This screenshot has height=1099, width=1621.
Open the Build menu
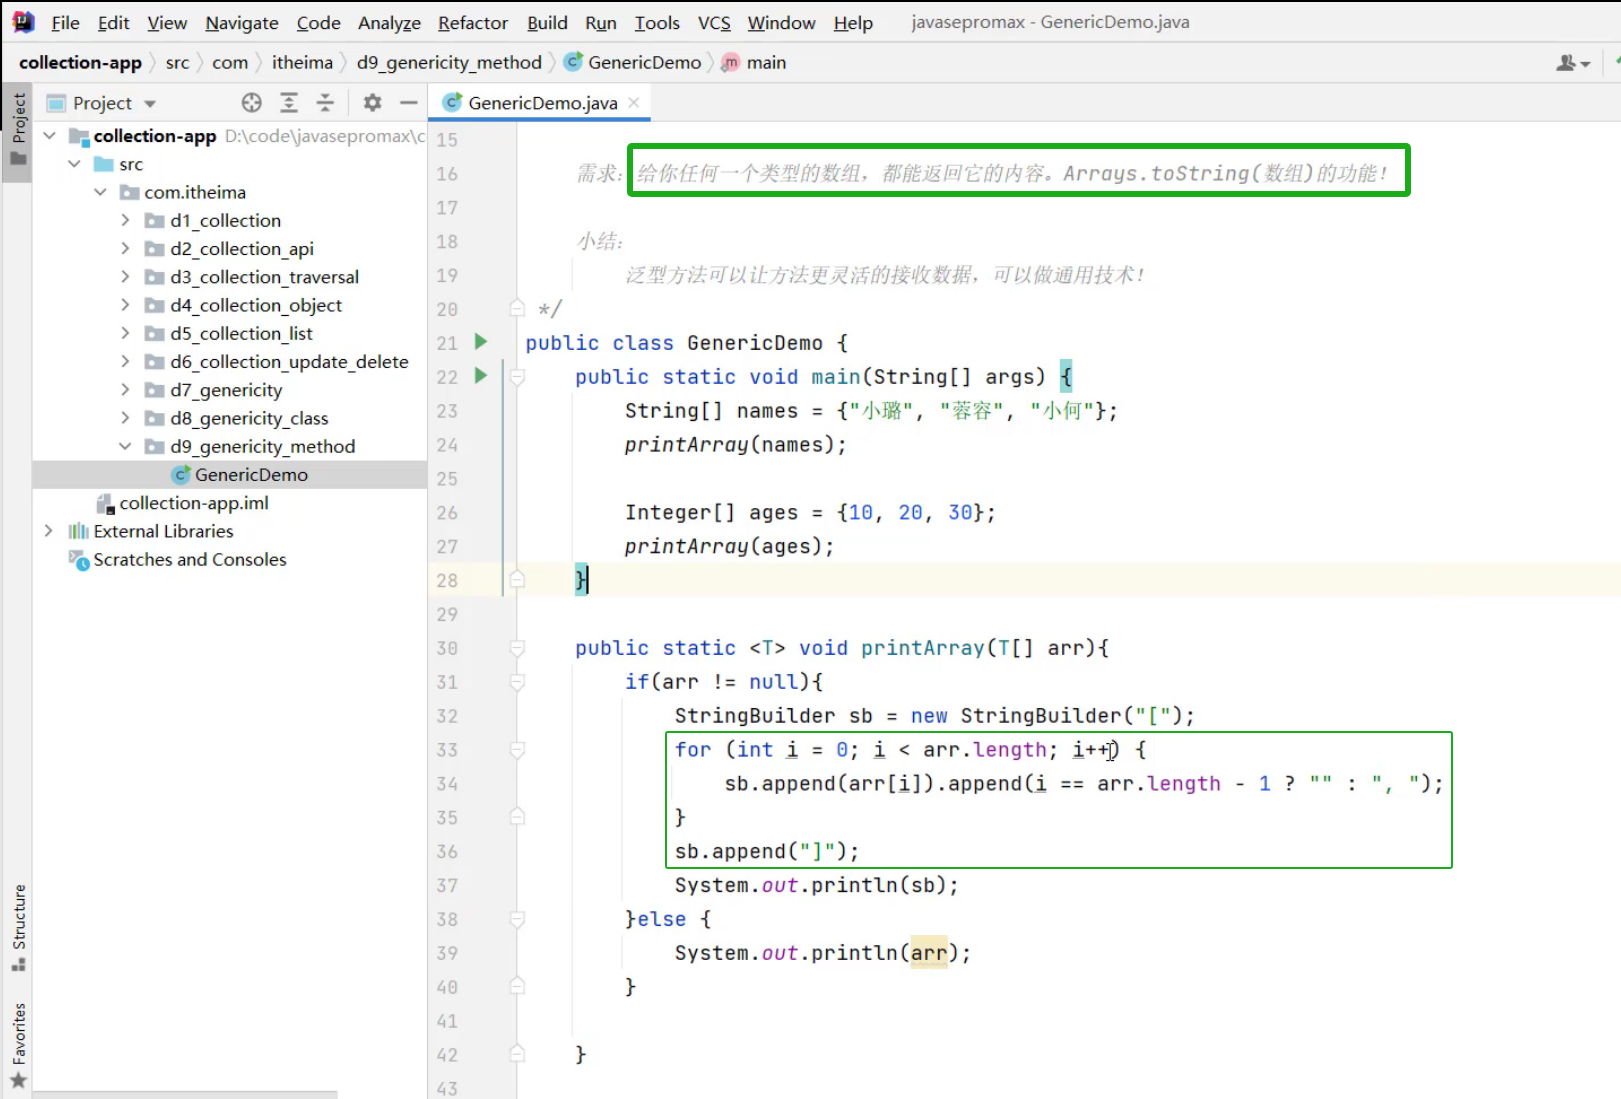click(x=547, y=23)
